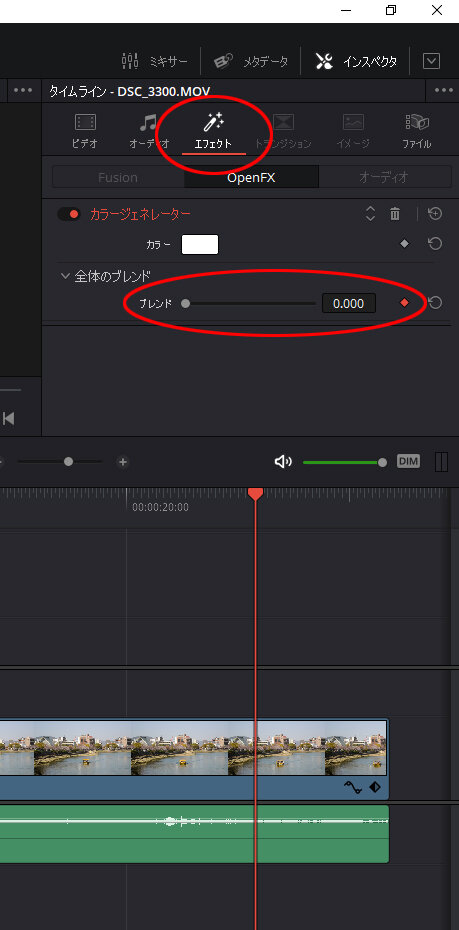Open the ミキサー mixer panel
This screenshot has height=930, width=459.
(154, 60)
